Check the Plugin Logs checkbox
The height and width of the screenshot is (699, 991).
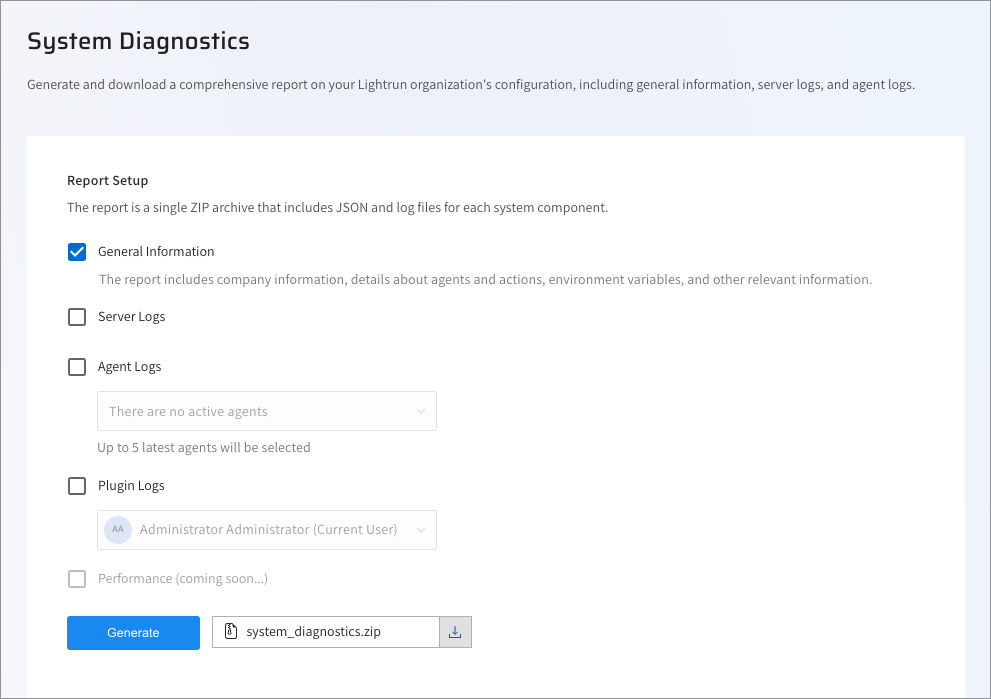pyautogui.click(x=77, y=486)
